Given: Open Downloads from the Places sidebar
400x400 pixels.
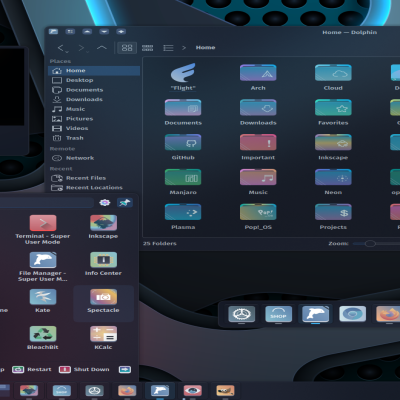Looking at the screenshot, I should click(94, 99).
